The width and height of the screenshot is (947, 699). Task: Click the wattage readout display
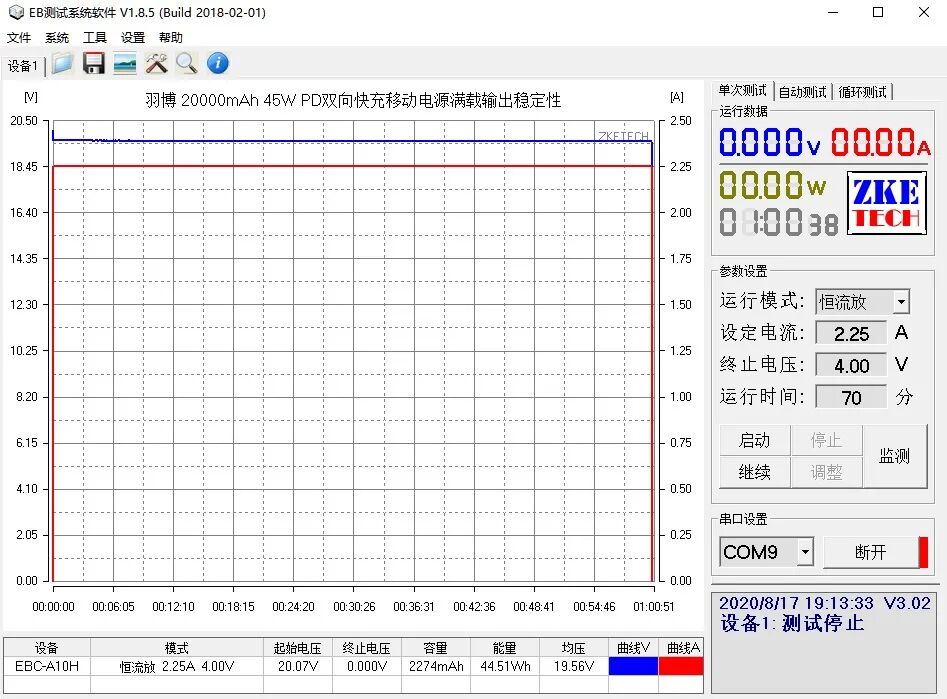click(772, 185)
